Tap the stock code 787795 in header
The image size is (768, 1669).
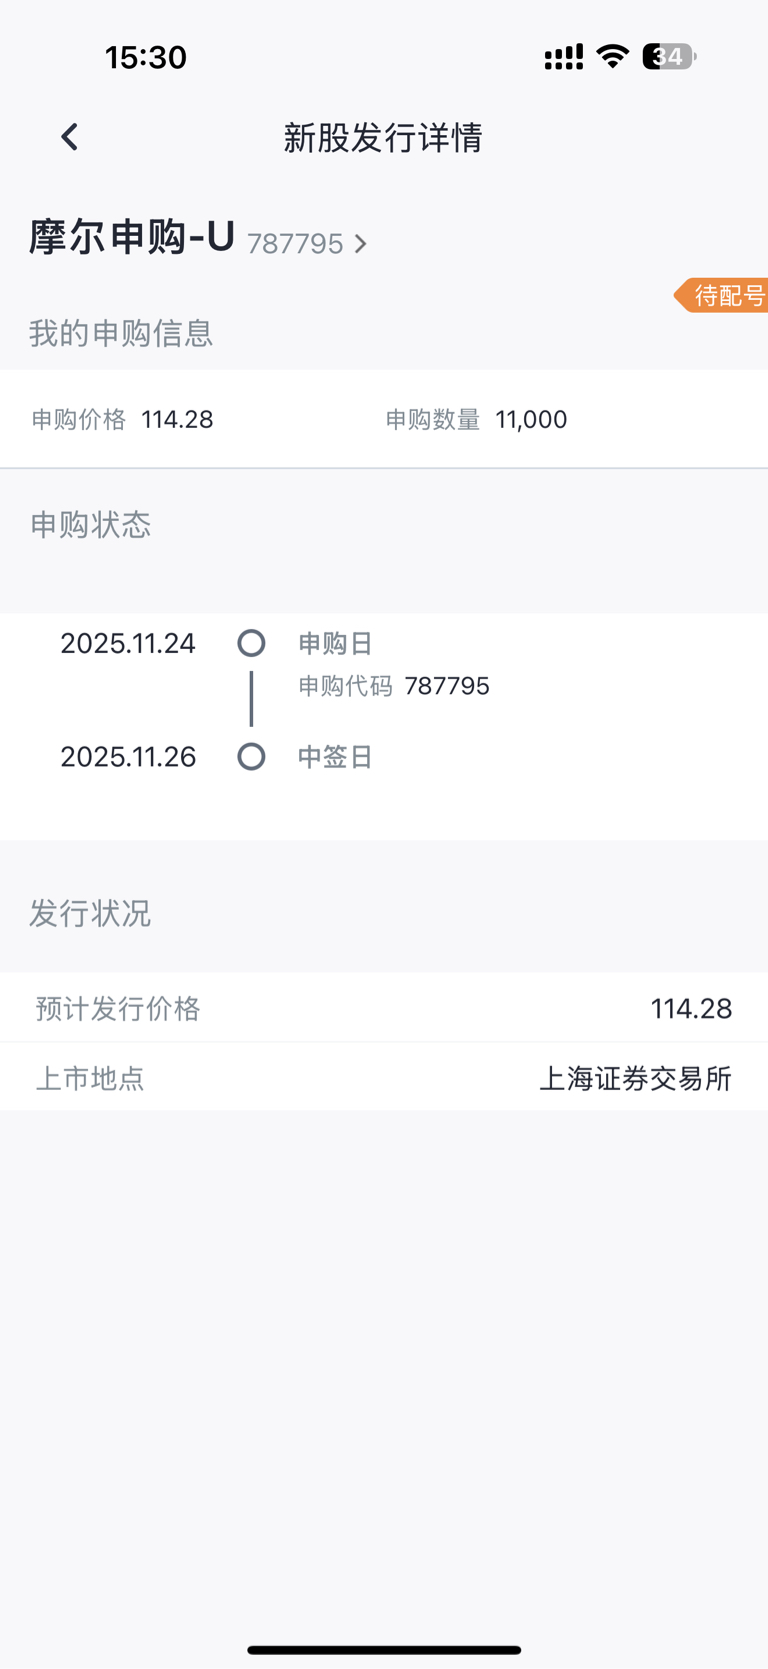click(x=295, y=244)
